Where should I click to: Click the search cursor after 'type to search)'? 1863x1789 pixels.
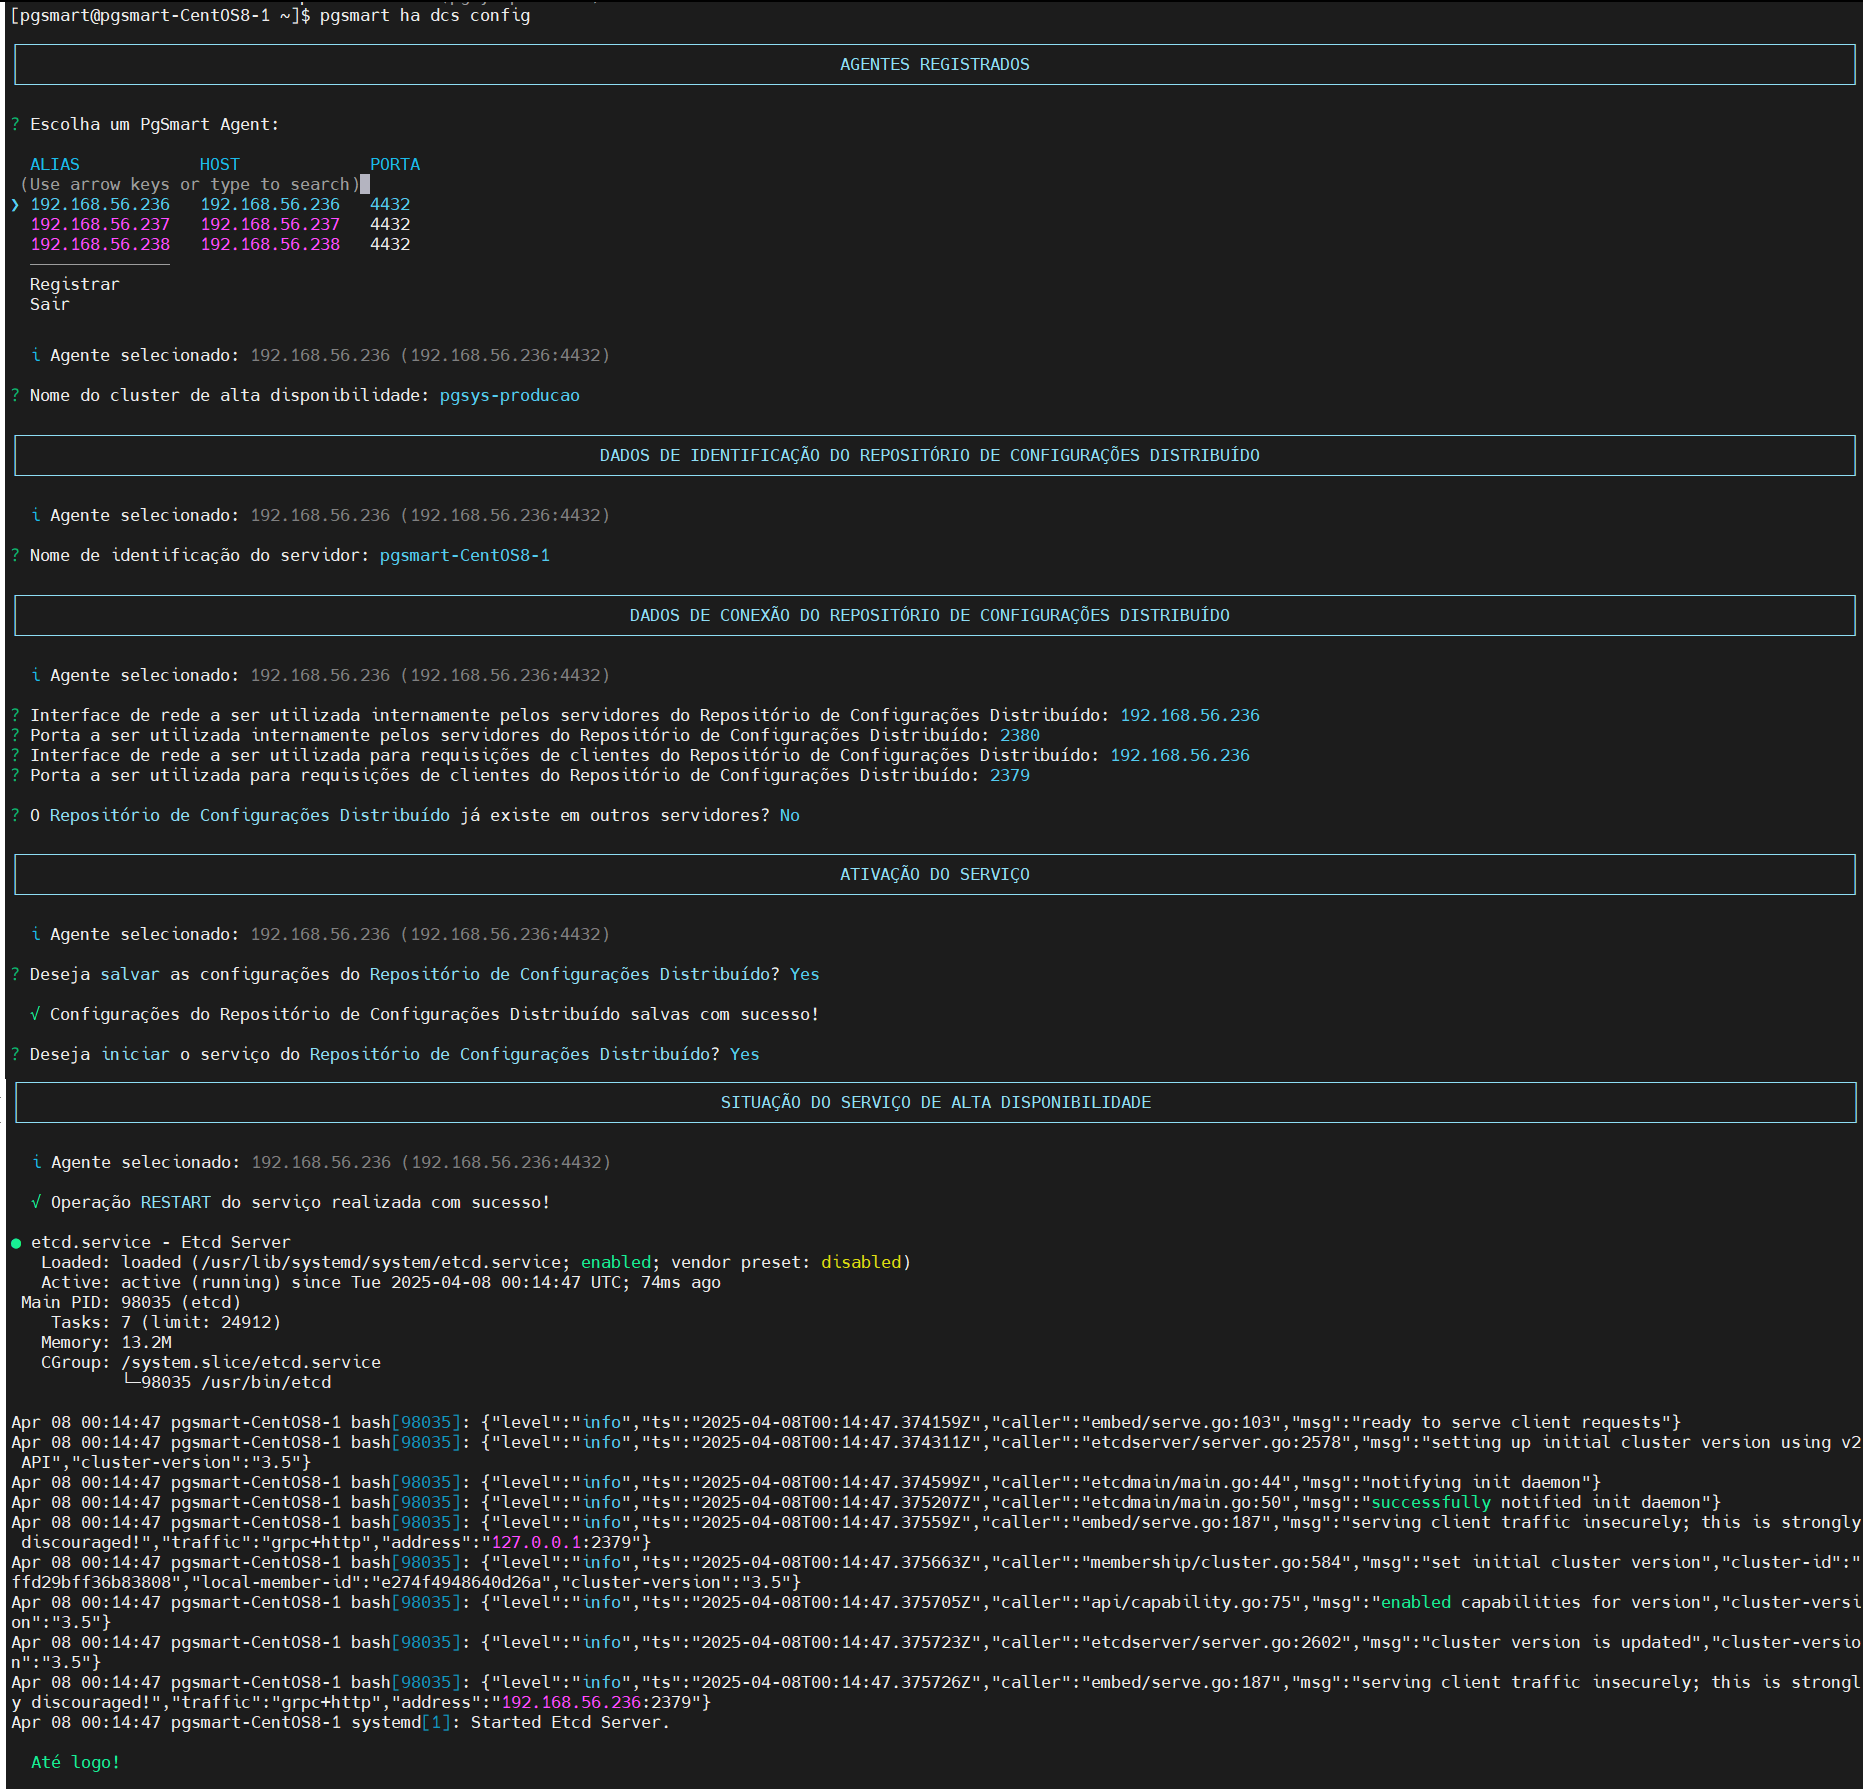click(x=365, y=184)
